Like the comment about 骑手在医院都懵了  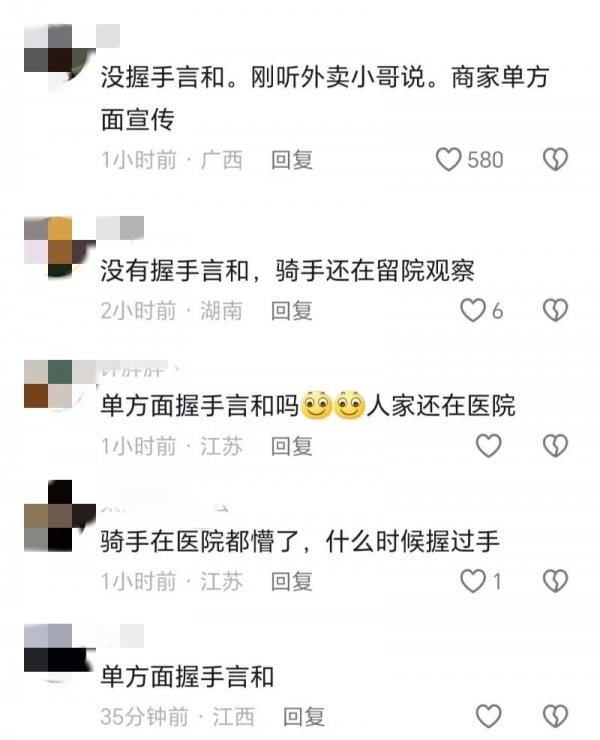pyautogui.click(x=473, y=581)
